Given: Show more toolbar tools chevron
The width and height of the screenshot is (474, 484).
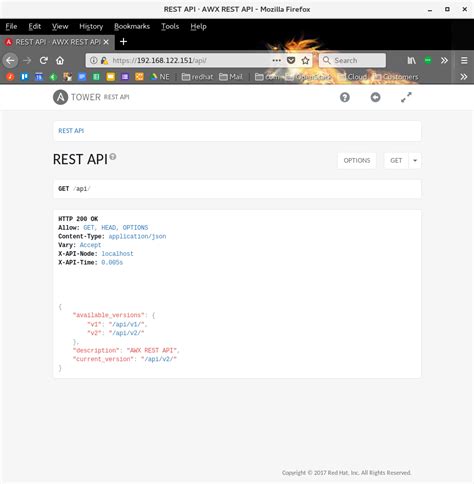Looking at the screenshot, I should [444, 60].
